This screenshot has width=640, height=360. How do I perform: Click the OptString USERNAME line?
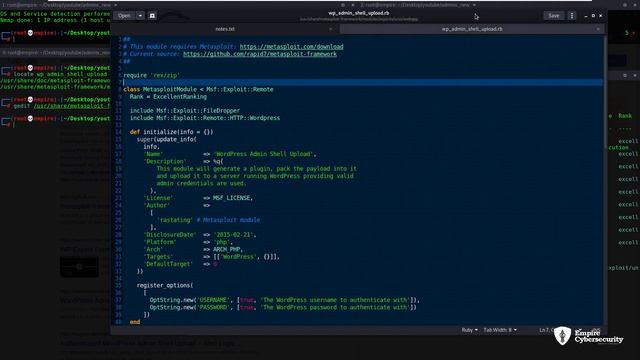pos(284,300)
